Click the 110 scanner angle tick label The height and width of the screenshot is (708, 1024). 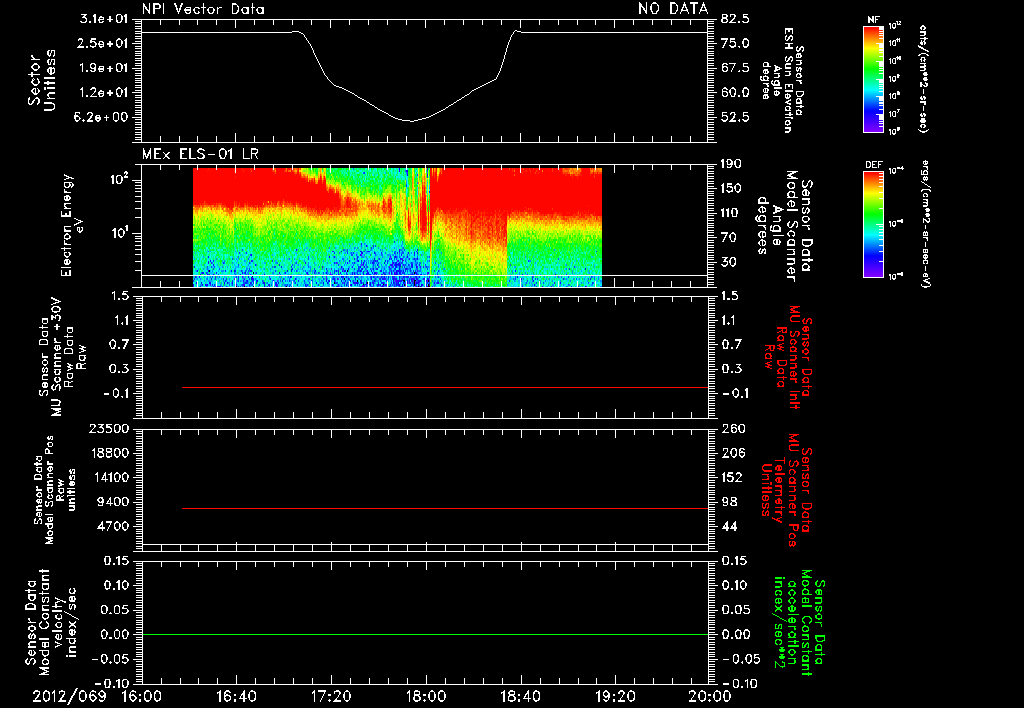pos(731,213)
